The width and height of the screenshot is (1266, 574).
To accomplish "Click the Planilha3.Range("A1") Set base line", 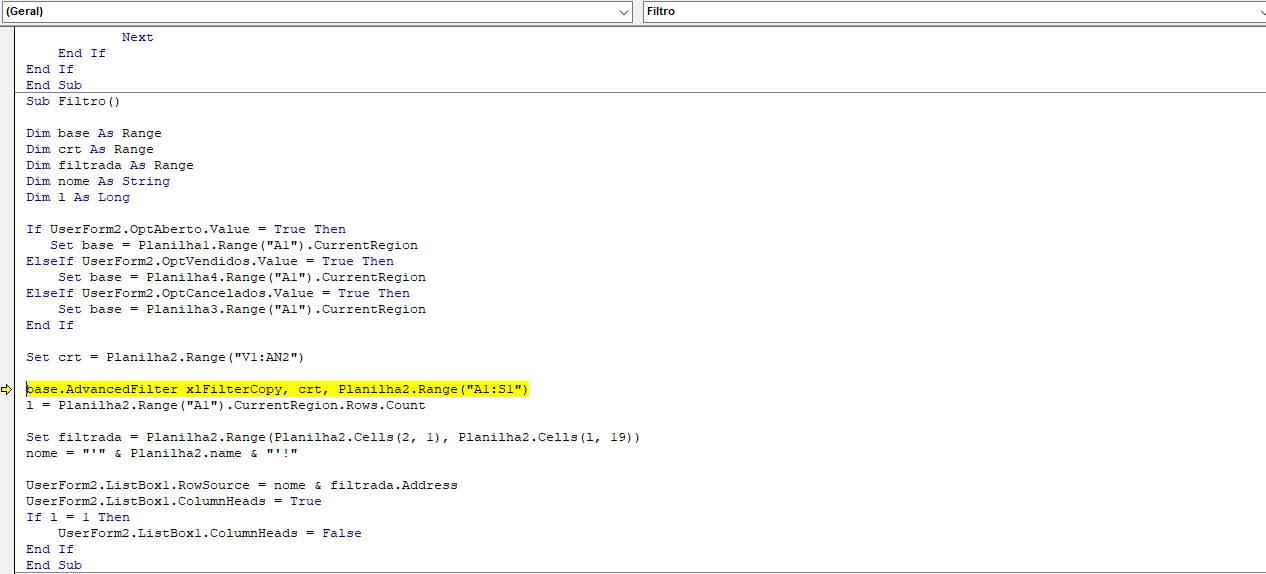I will point(242,309).
